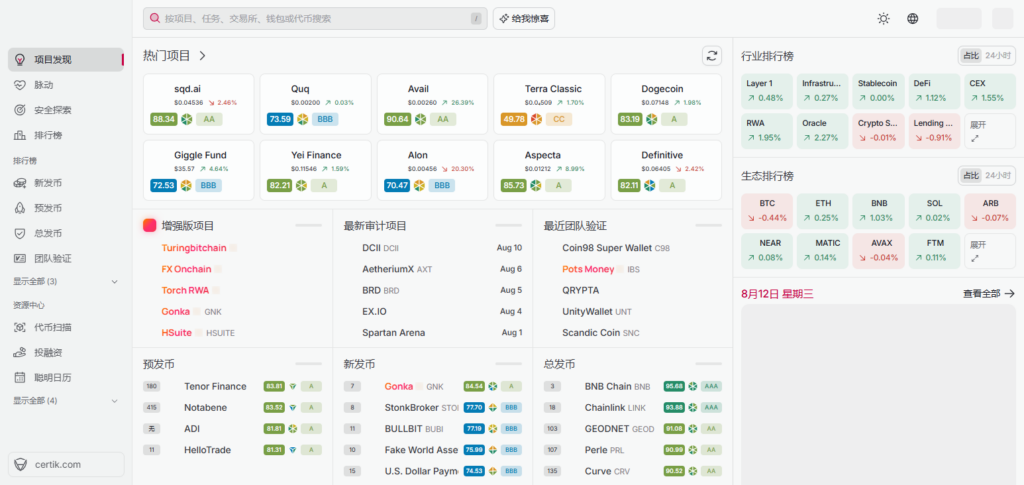Open the 增强版项目 section header
The image size is (1024, 485).
pos(188,226)
